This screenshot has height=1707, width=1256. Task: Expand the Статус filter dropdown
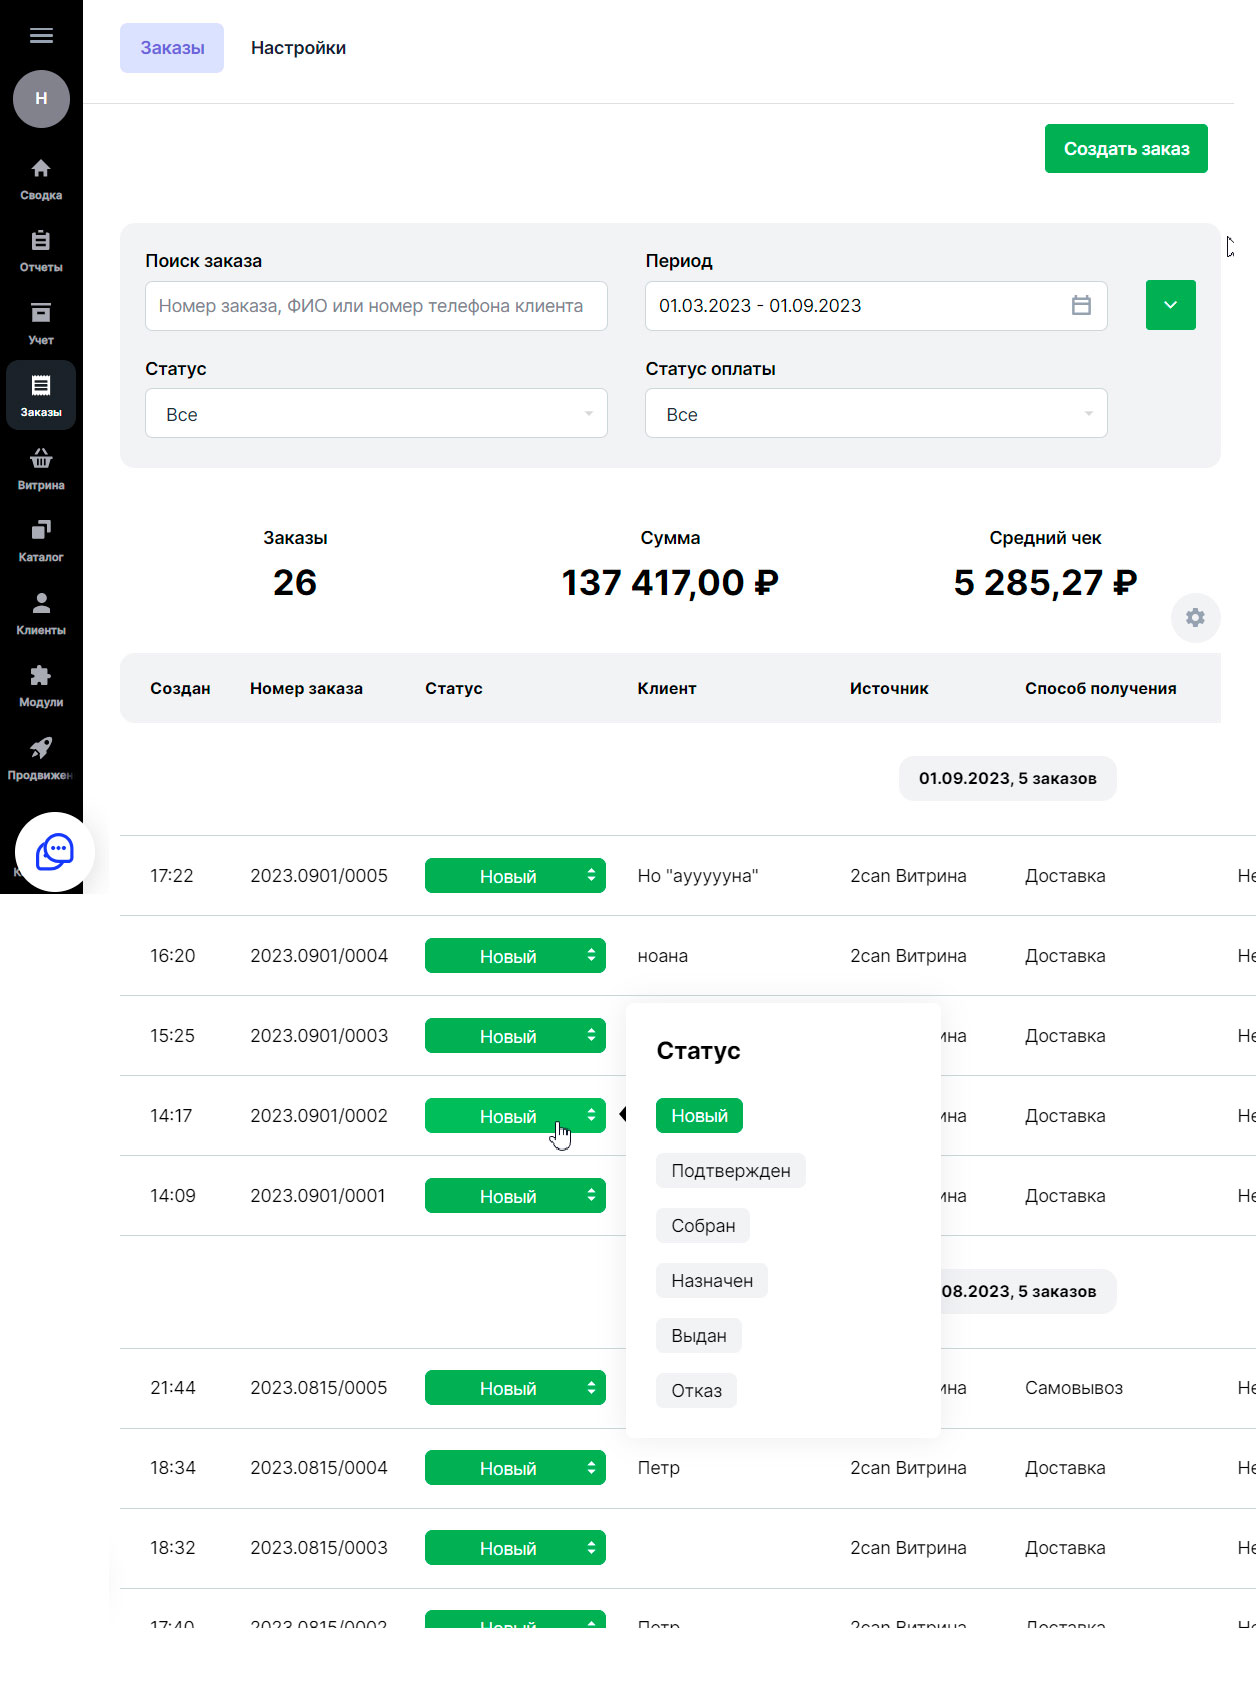tap(376, 413)
